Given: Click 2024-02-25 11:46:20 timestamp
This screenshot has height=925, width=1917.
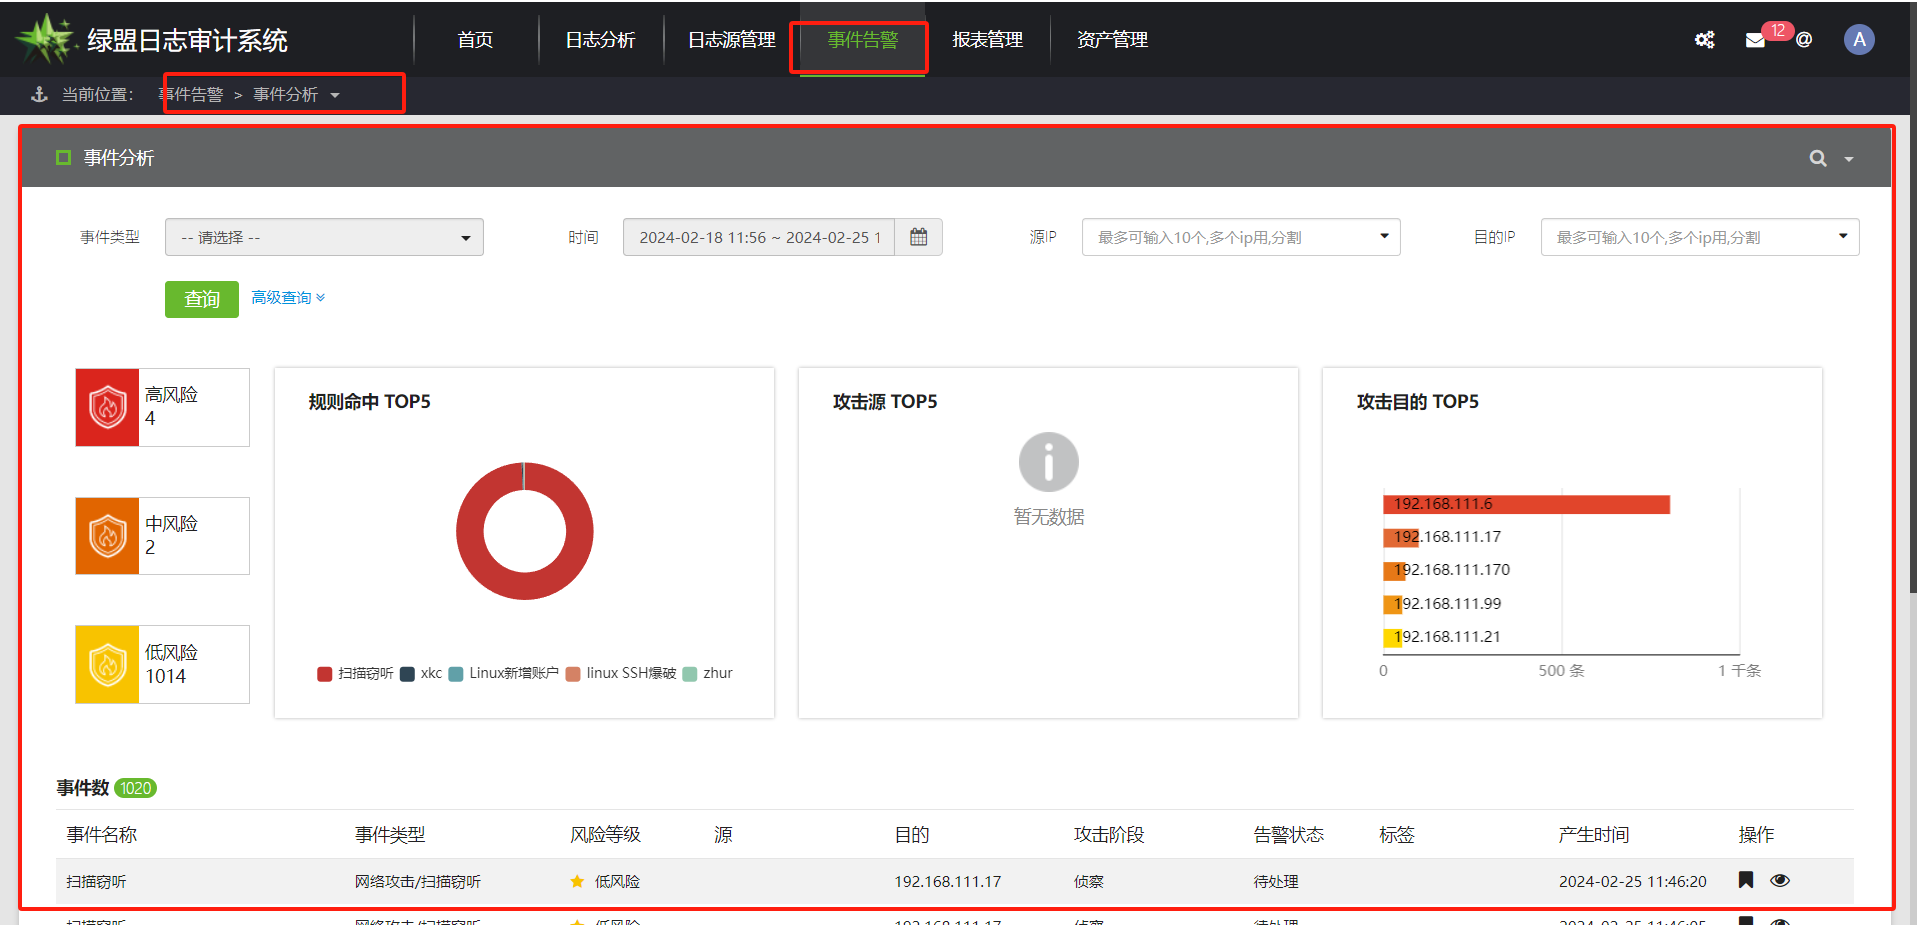Looking at the screenshot, I should (1633, 882).
